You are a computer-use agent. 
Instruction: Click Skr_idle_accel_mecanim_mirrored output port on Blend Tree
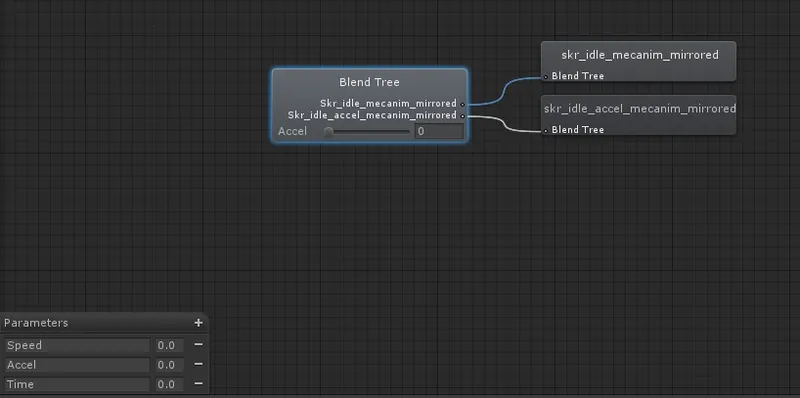pyautogui.click(x=462, y=116)
